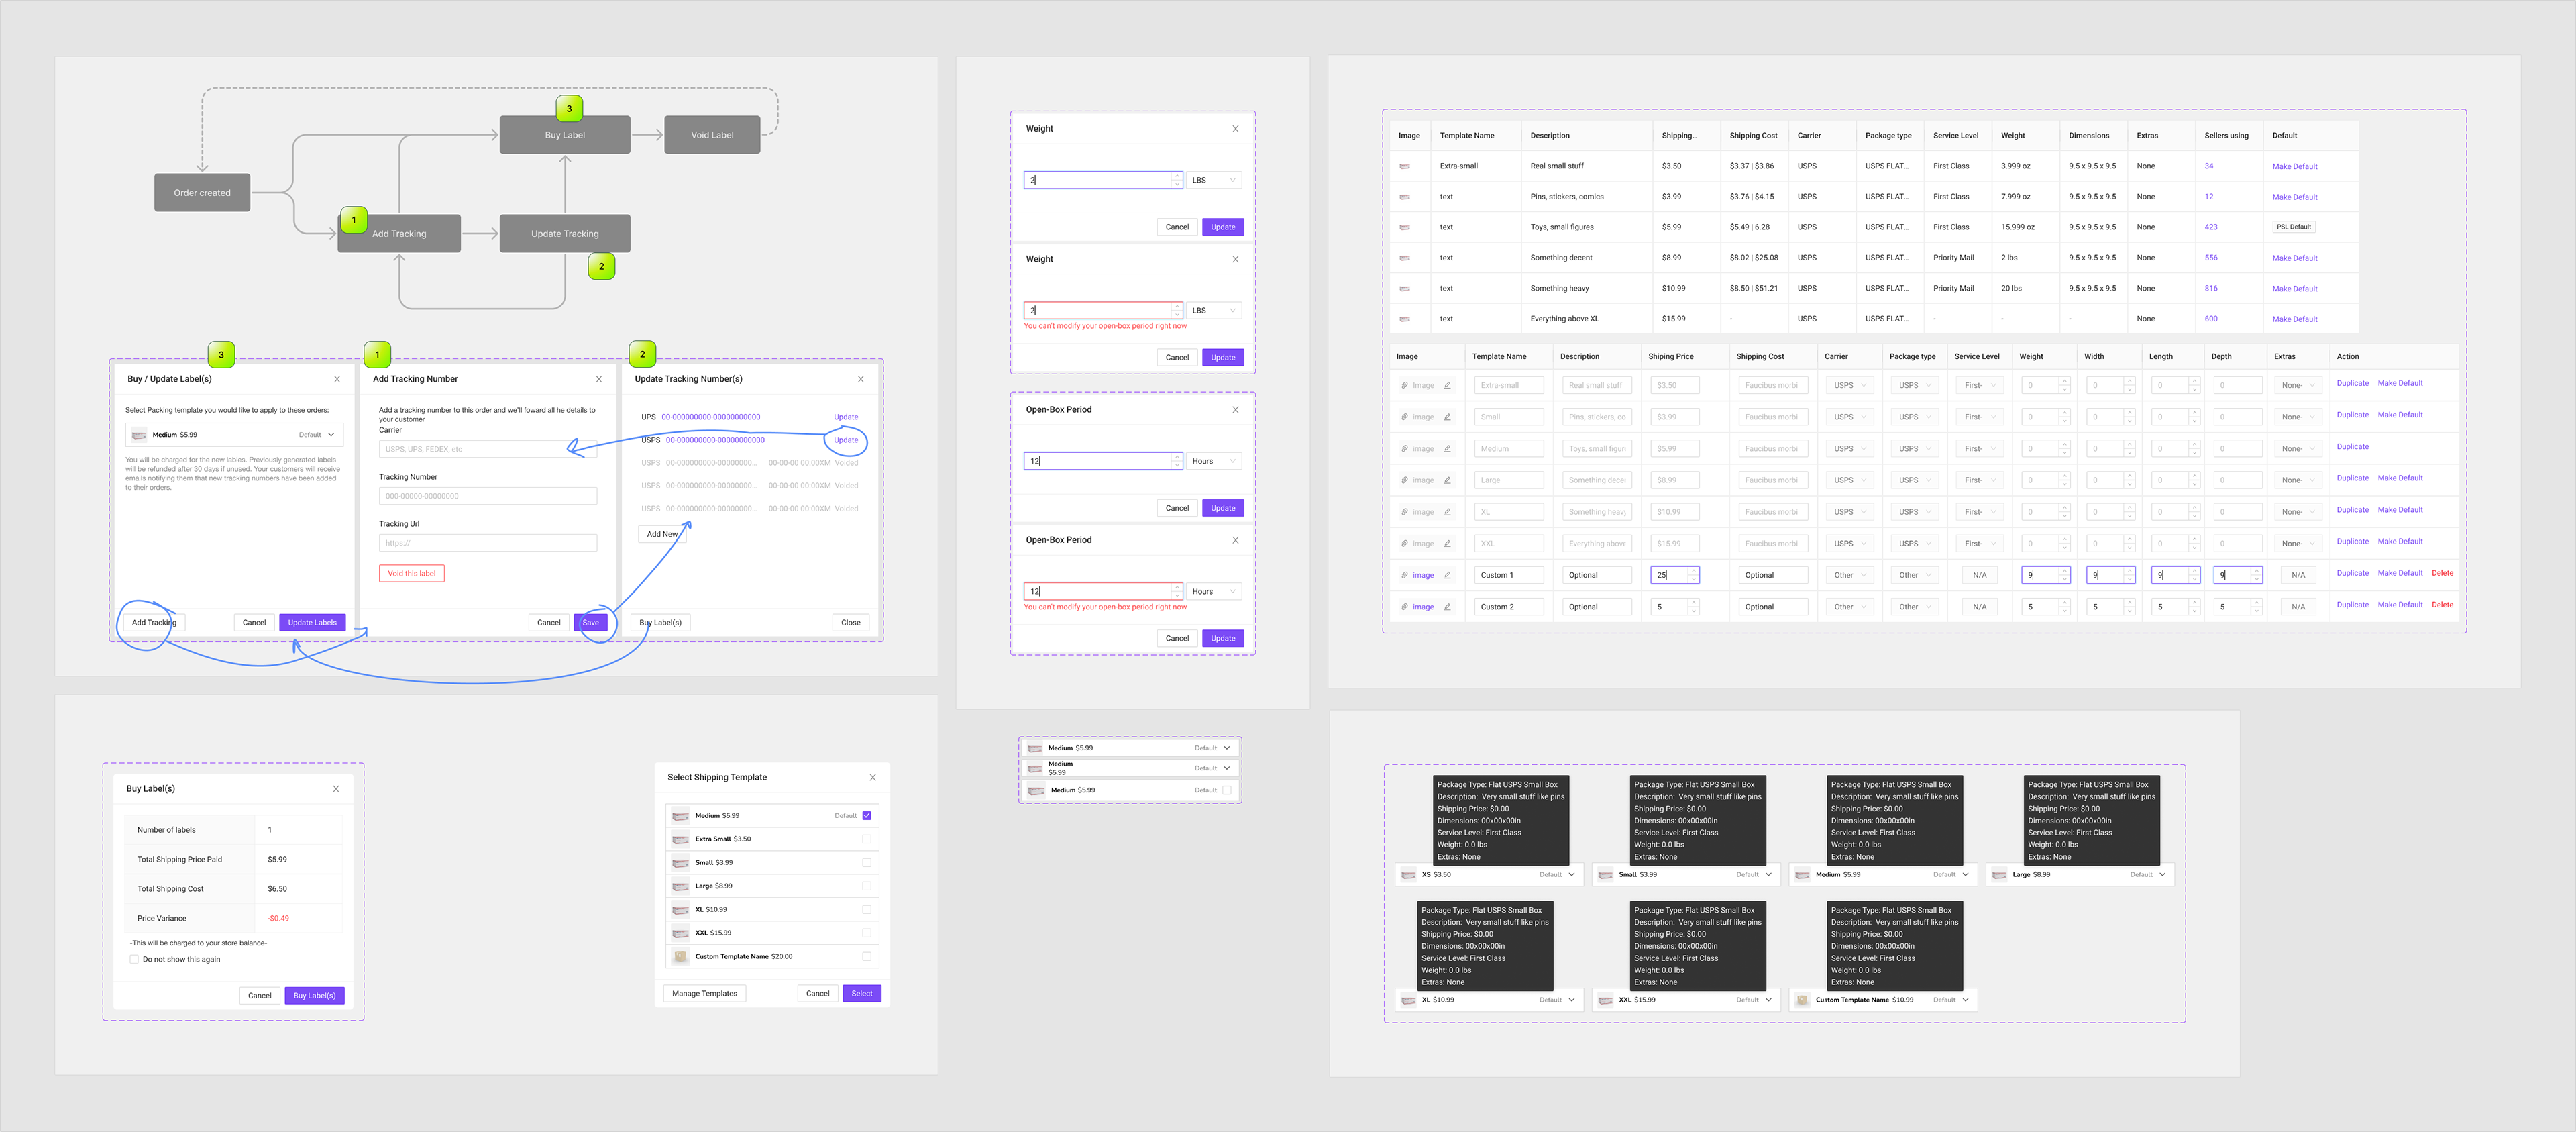Click the Void this label button
Image resolution: width=2576 pixels, height=1132 pixels.
tap(411, 574)
